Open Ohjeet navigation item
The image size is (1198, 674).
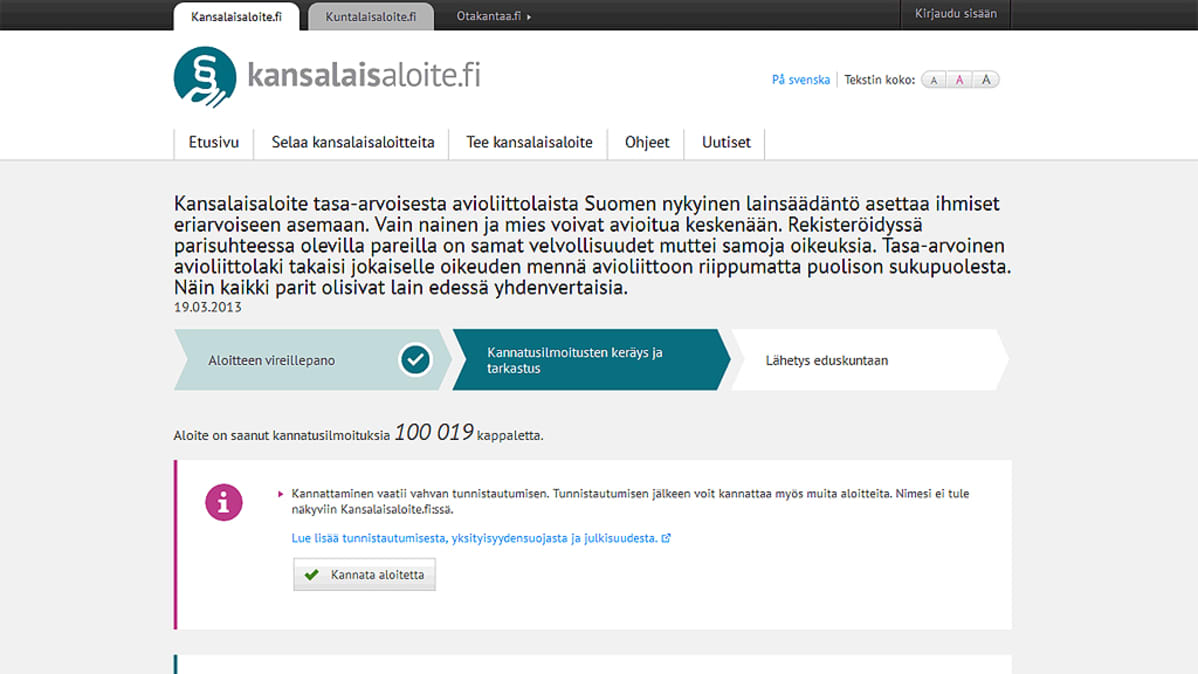click(x=647, y=143)
